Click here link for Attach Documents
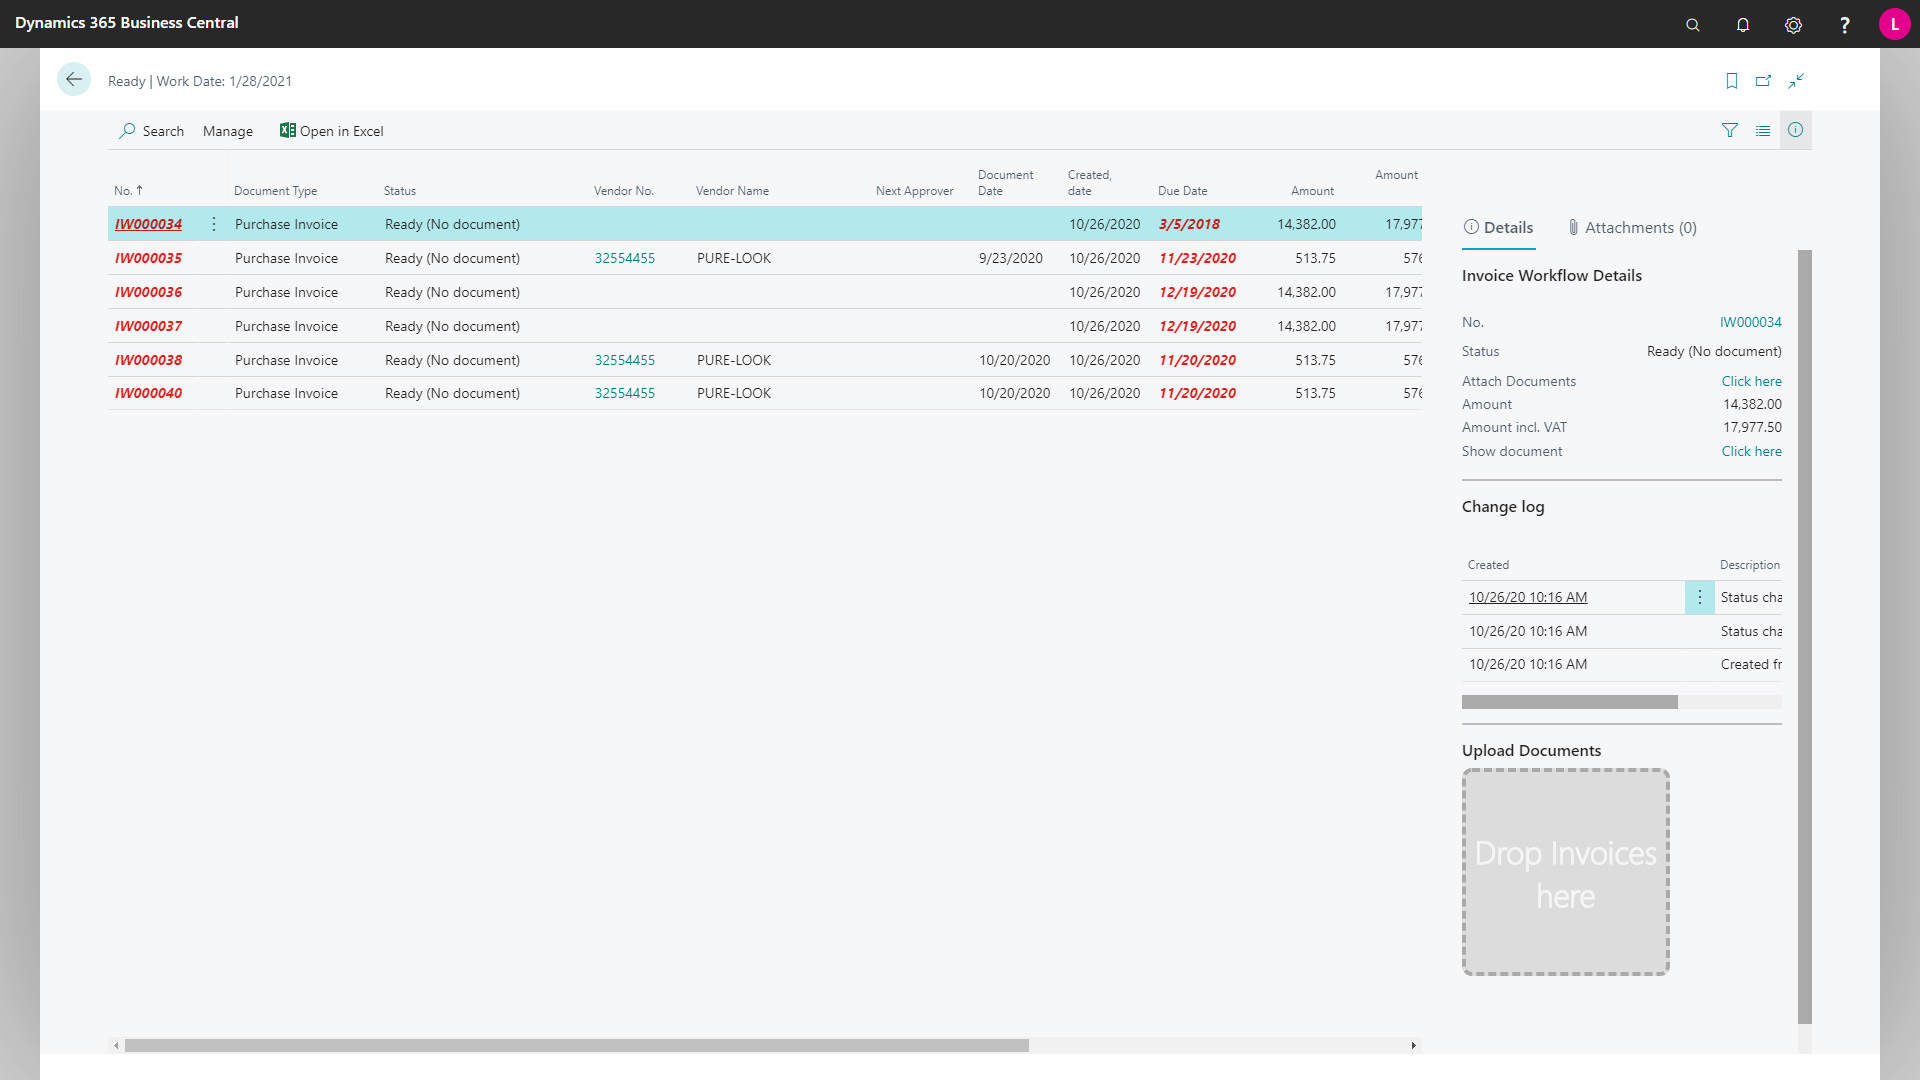The height and width of the screenshot is (1080, 1920). [x=1751, y=381]
